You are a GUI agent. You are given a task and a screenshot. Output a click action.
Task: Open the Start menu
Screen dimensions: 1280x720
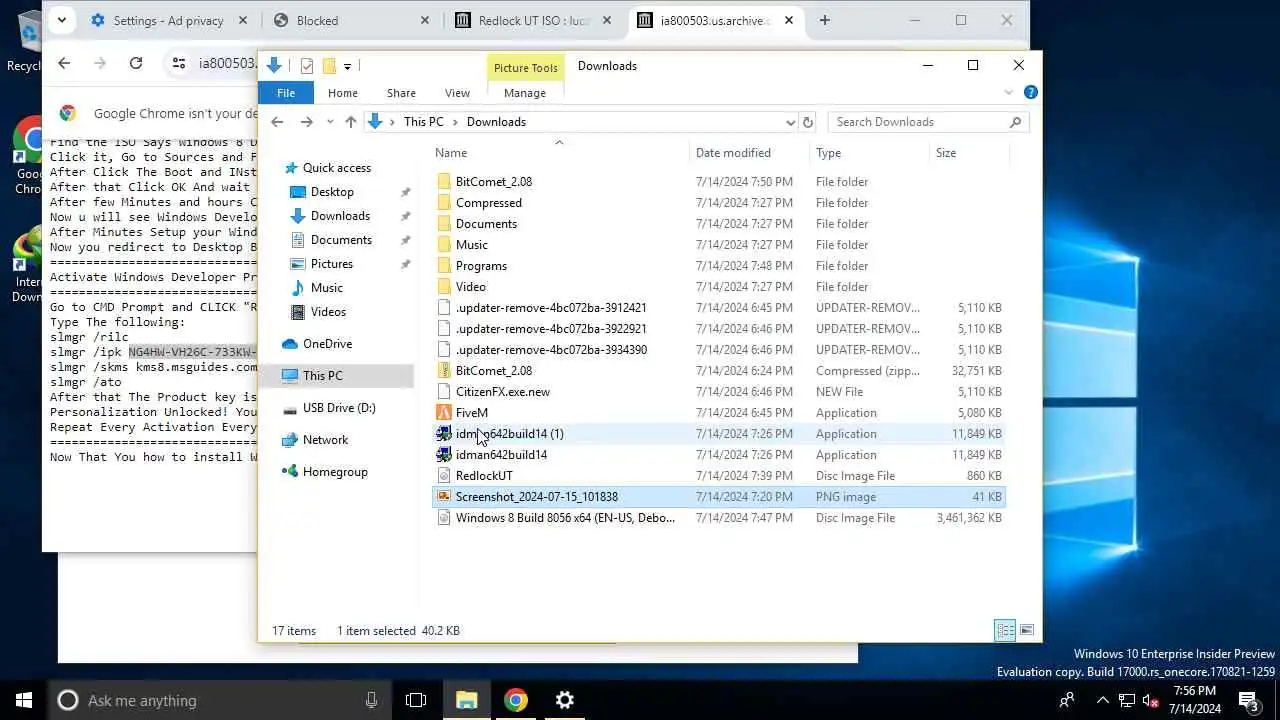24,700
